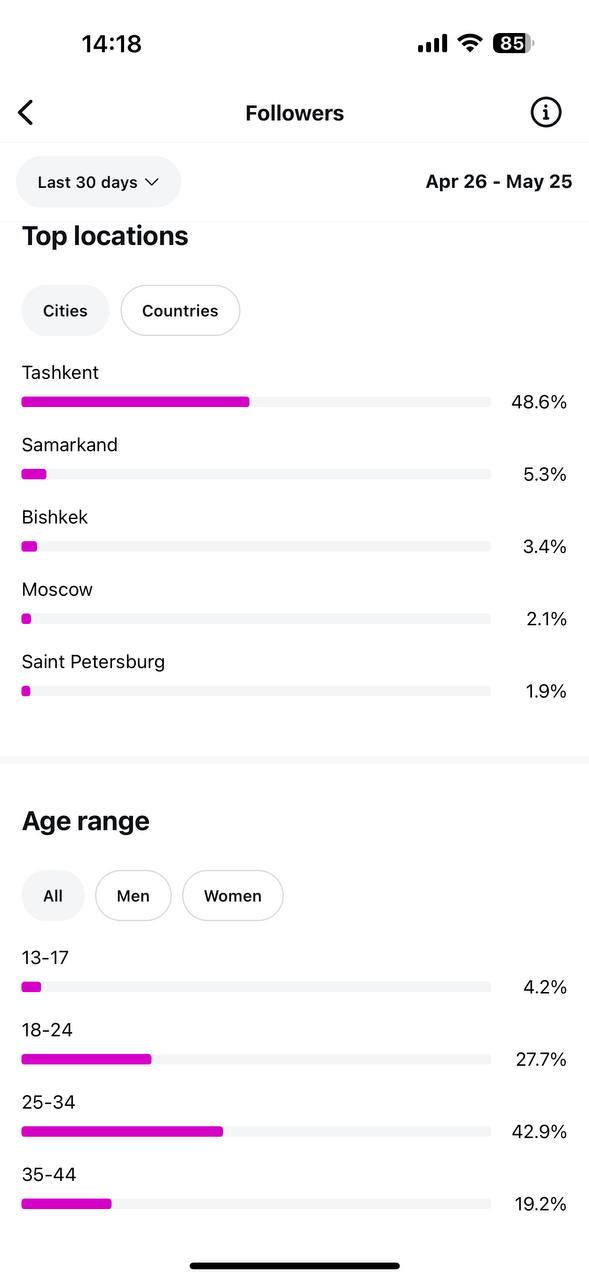
Task: Tap the Saint Petersburg location row
Action: pos(294,677)
